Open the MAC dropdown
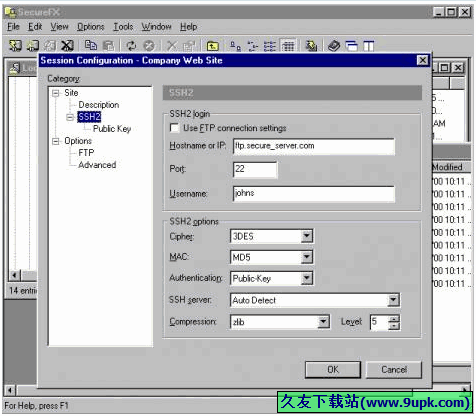Image resolution: width=476 pixels, height=416 pixels. pyautogui.click(x=307, y=257)
